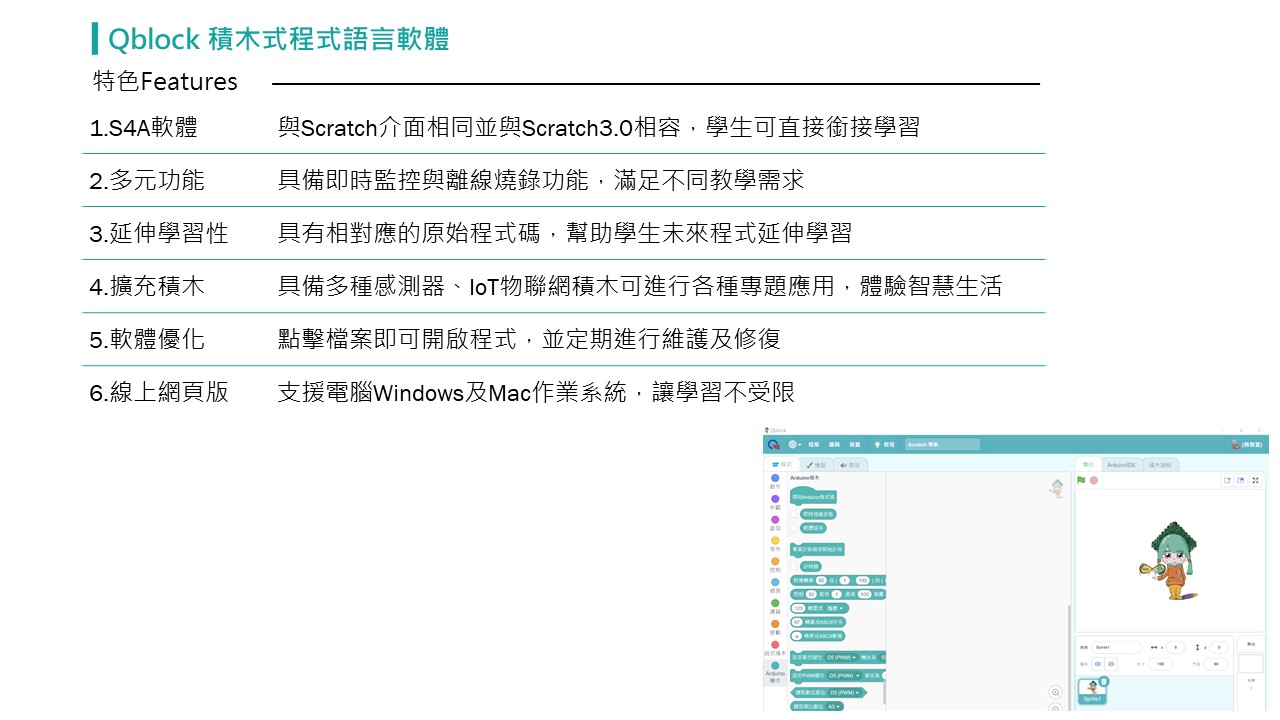Image resolution: width=1280 pixels, height=720 pixels.
Task: Select the 運算 operators block category
Action: tap(775, 606)
